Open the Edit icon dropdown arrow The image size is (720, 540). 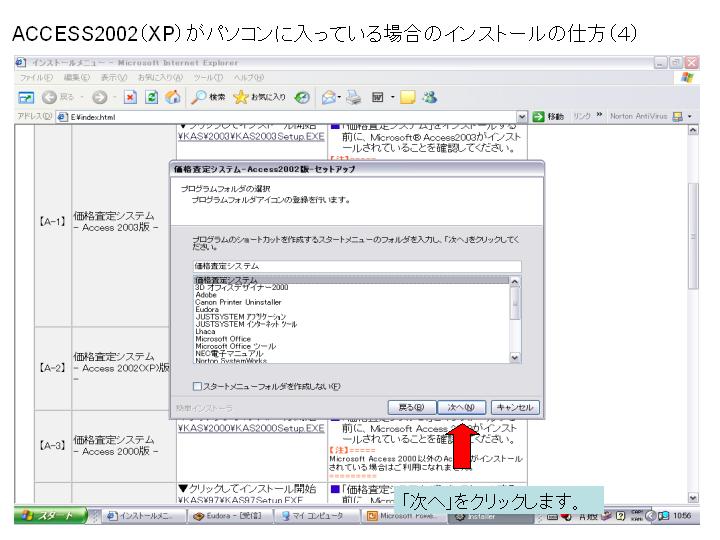pyautogui.click(x=393, y=97)
